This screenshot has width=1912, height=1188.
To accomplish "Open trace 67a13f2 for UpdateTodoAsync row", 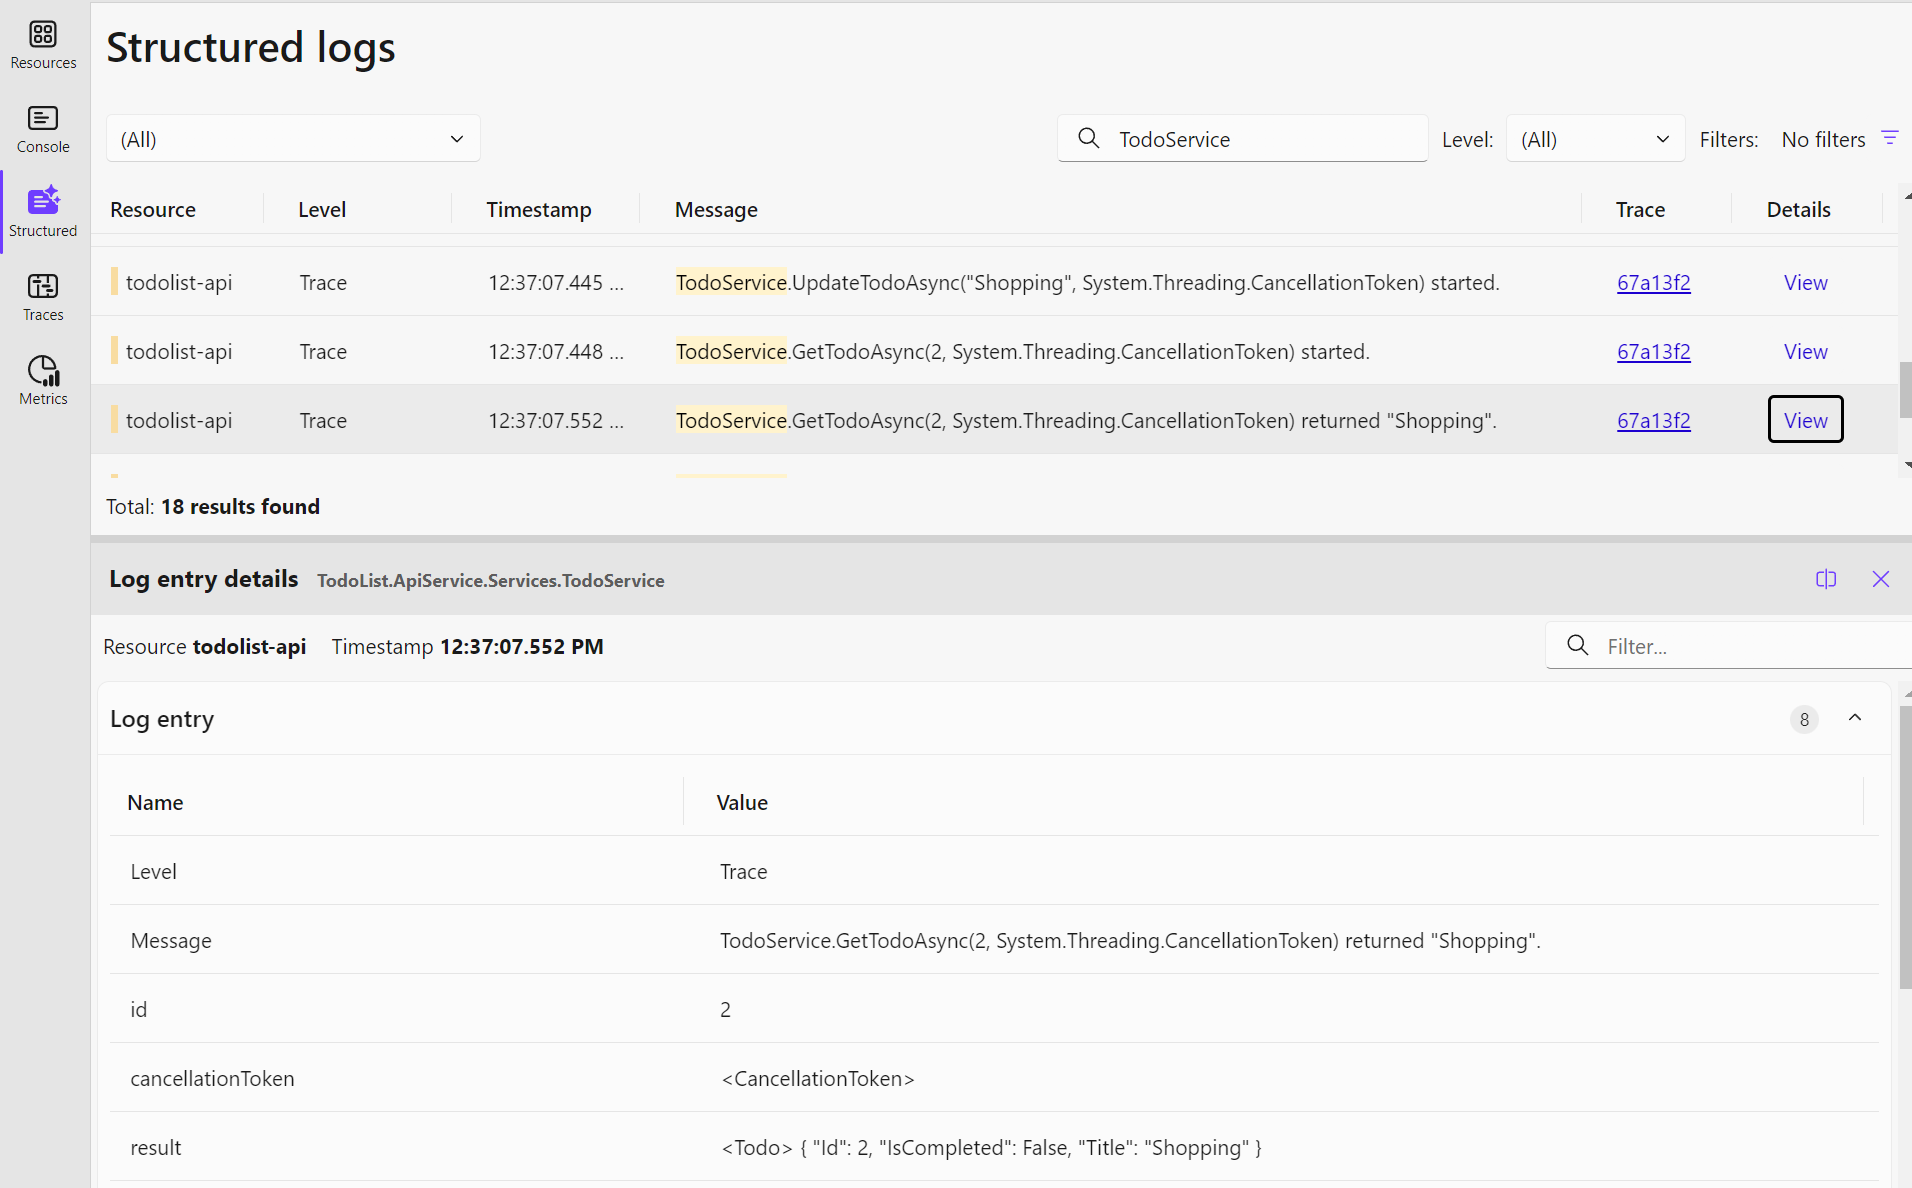I will pos(1653,283).
